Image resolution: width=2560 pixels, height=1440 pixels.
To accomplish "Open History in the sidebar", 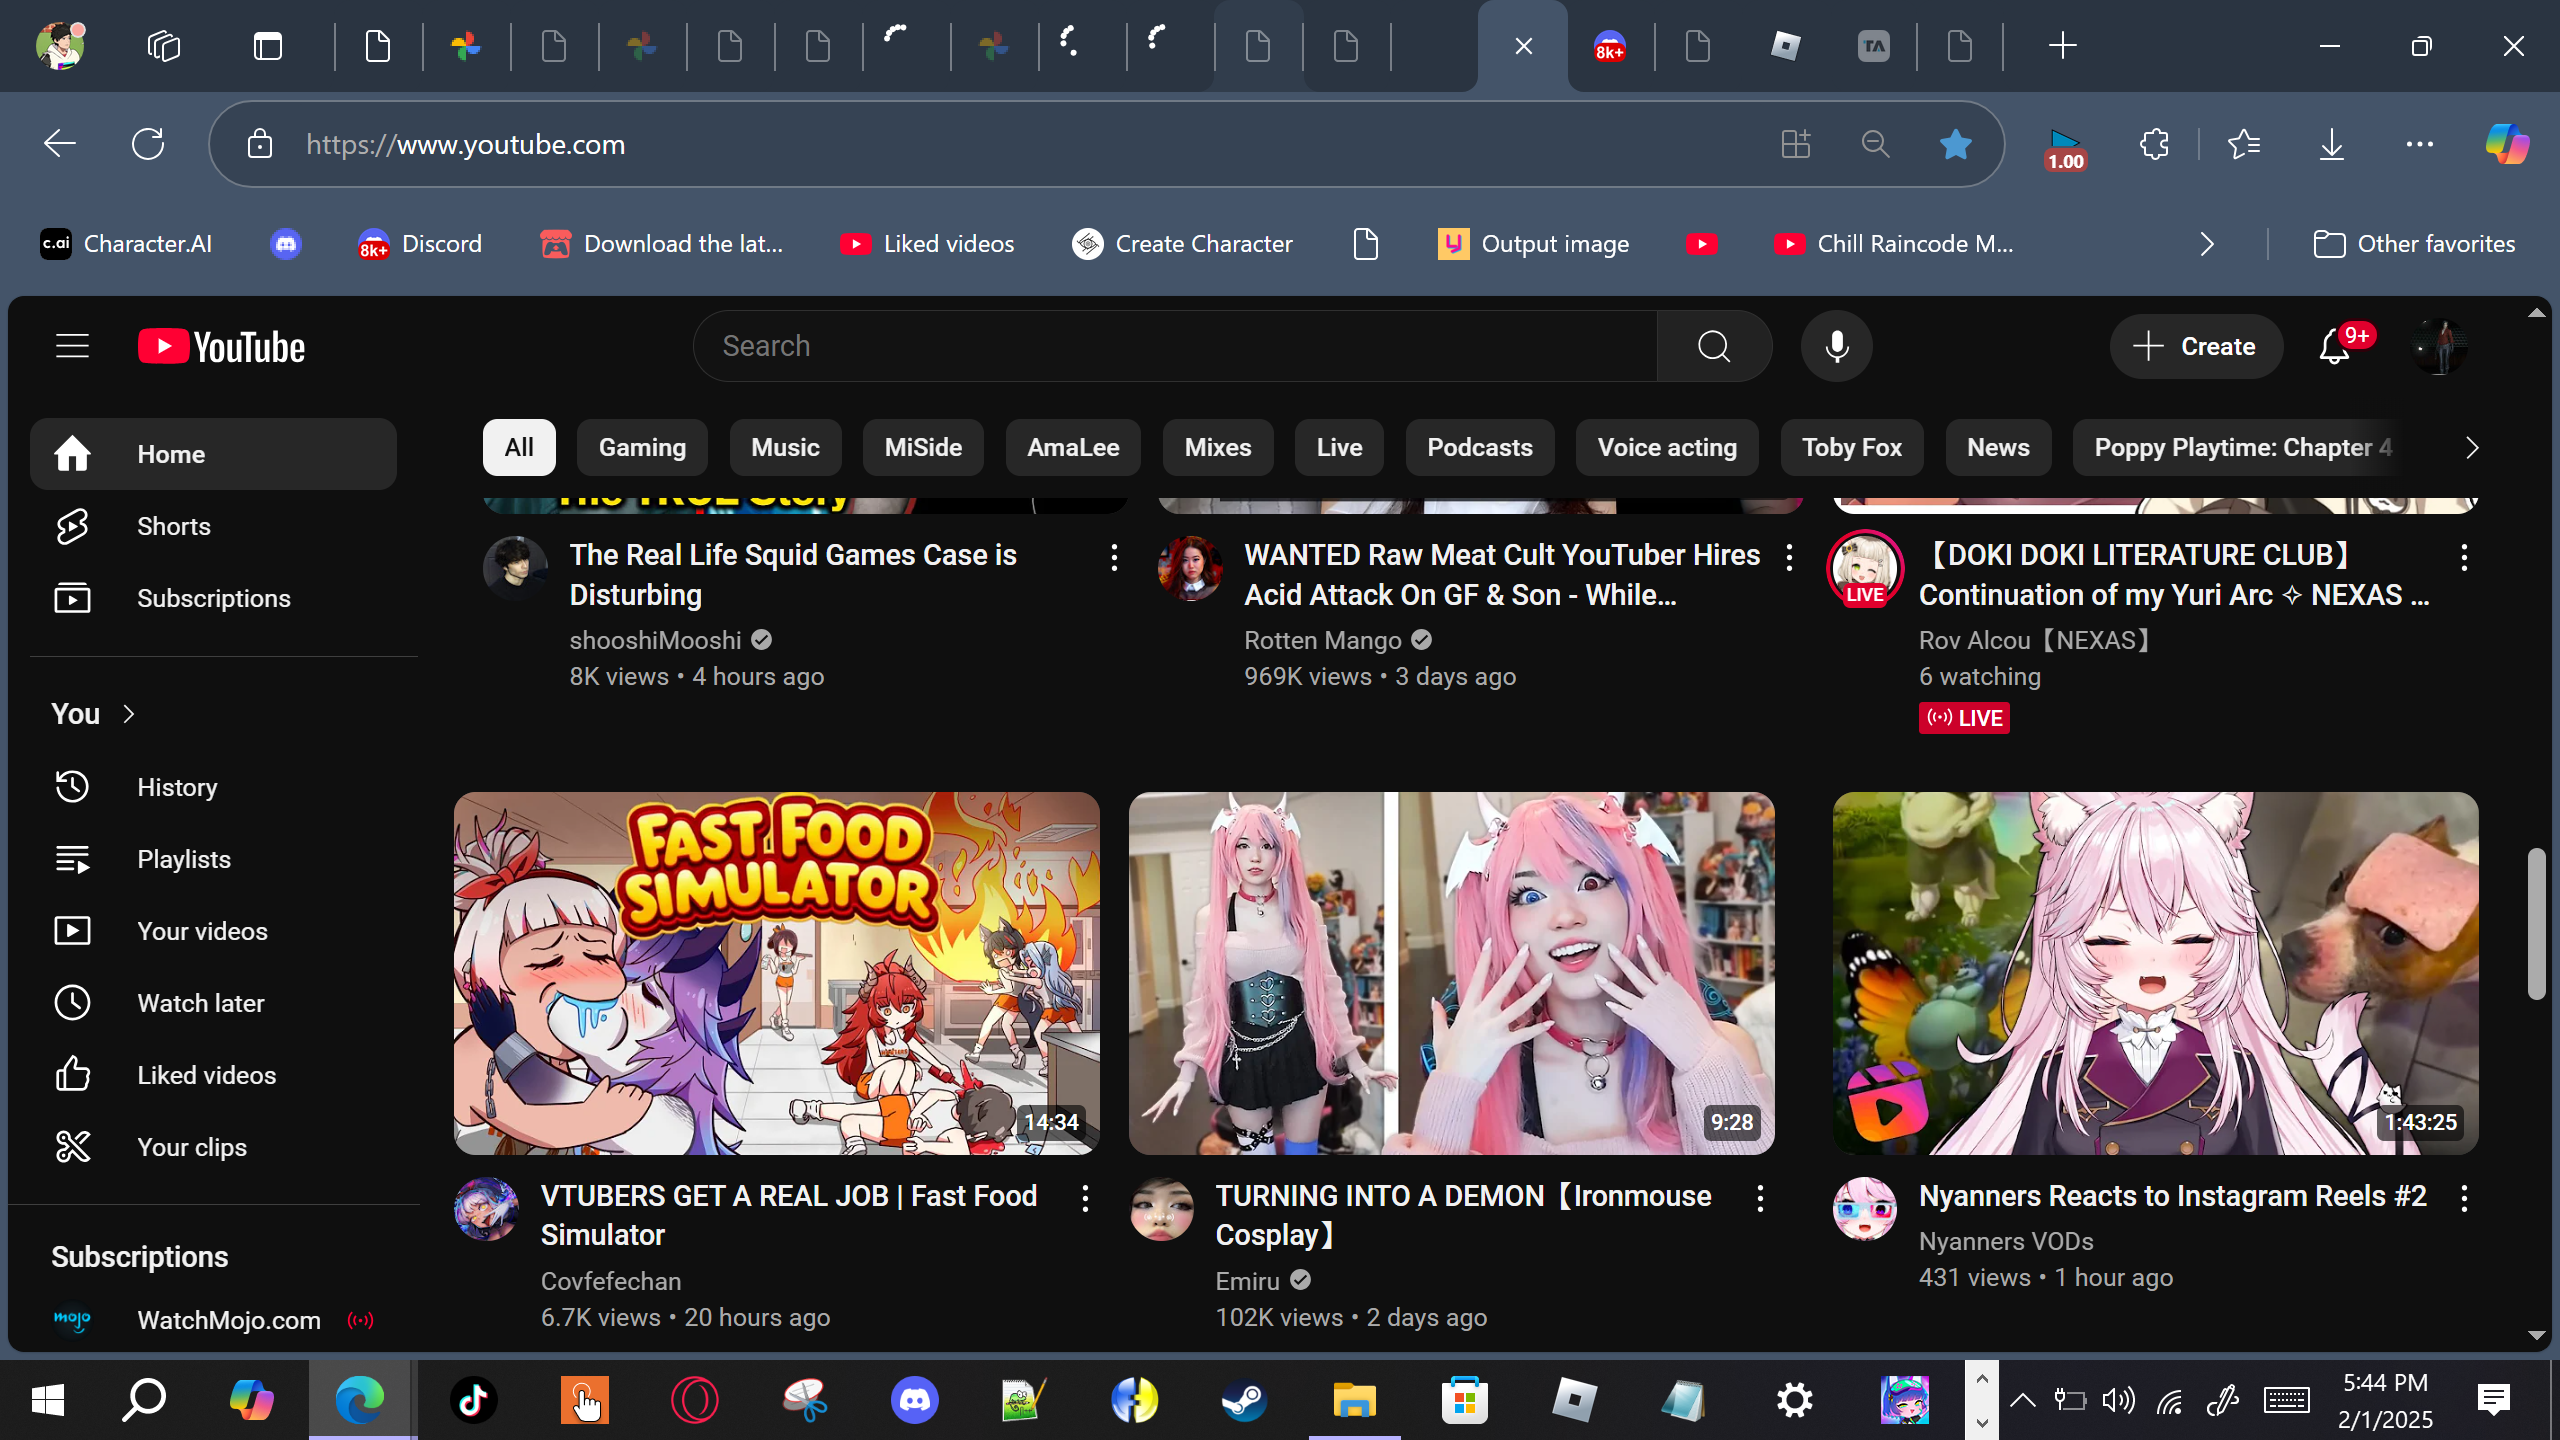I will click(x=177, y=787).
